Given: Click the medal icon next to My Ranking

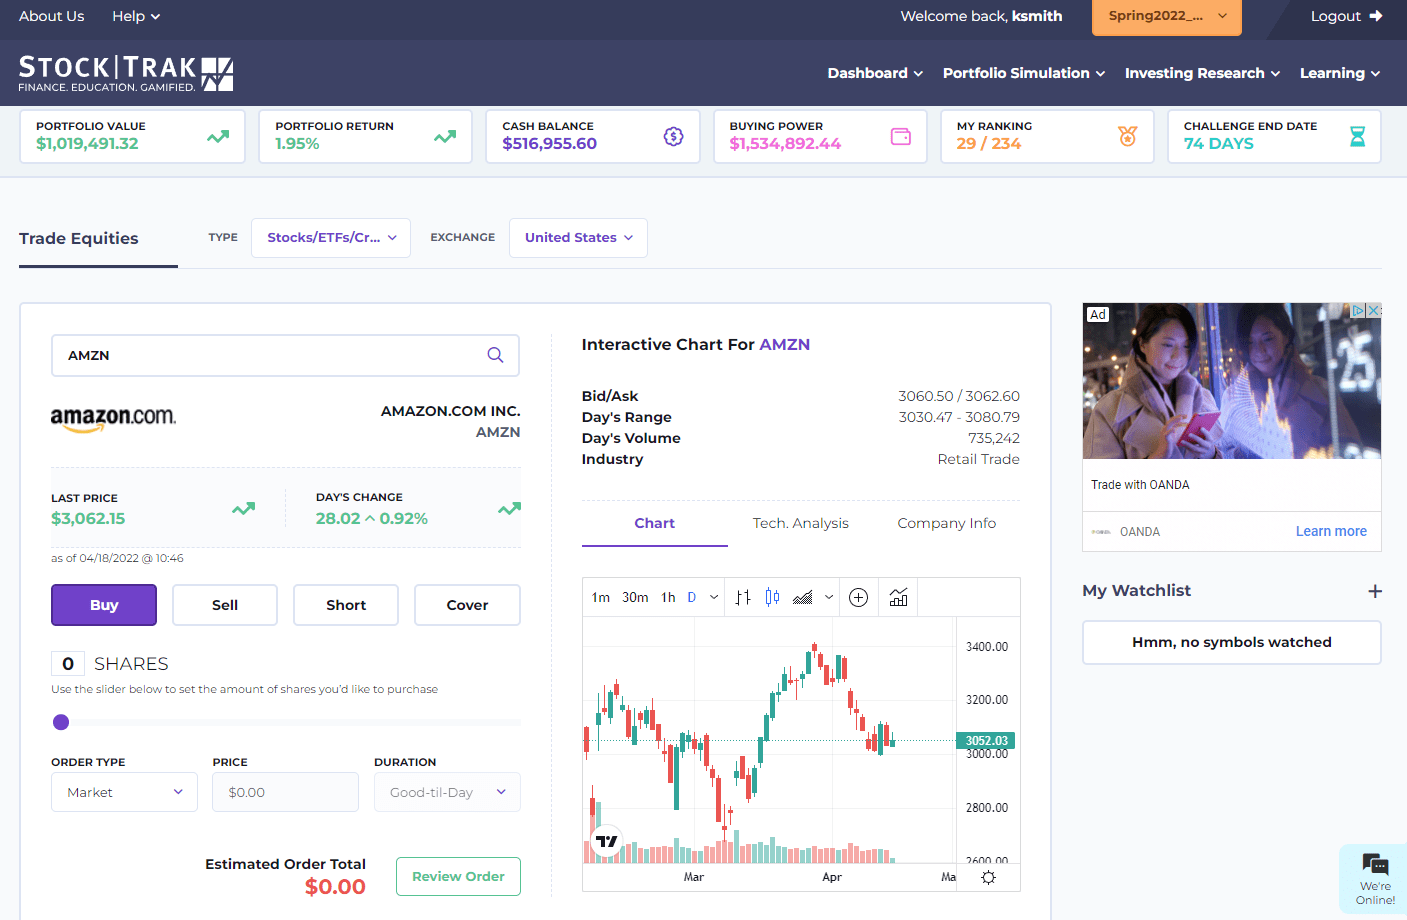Looking at the screenshot, I should point(1128,136).
